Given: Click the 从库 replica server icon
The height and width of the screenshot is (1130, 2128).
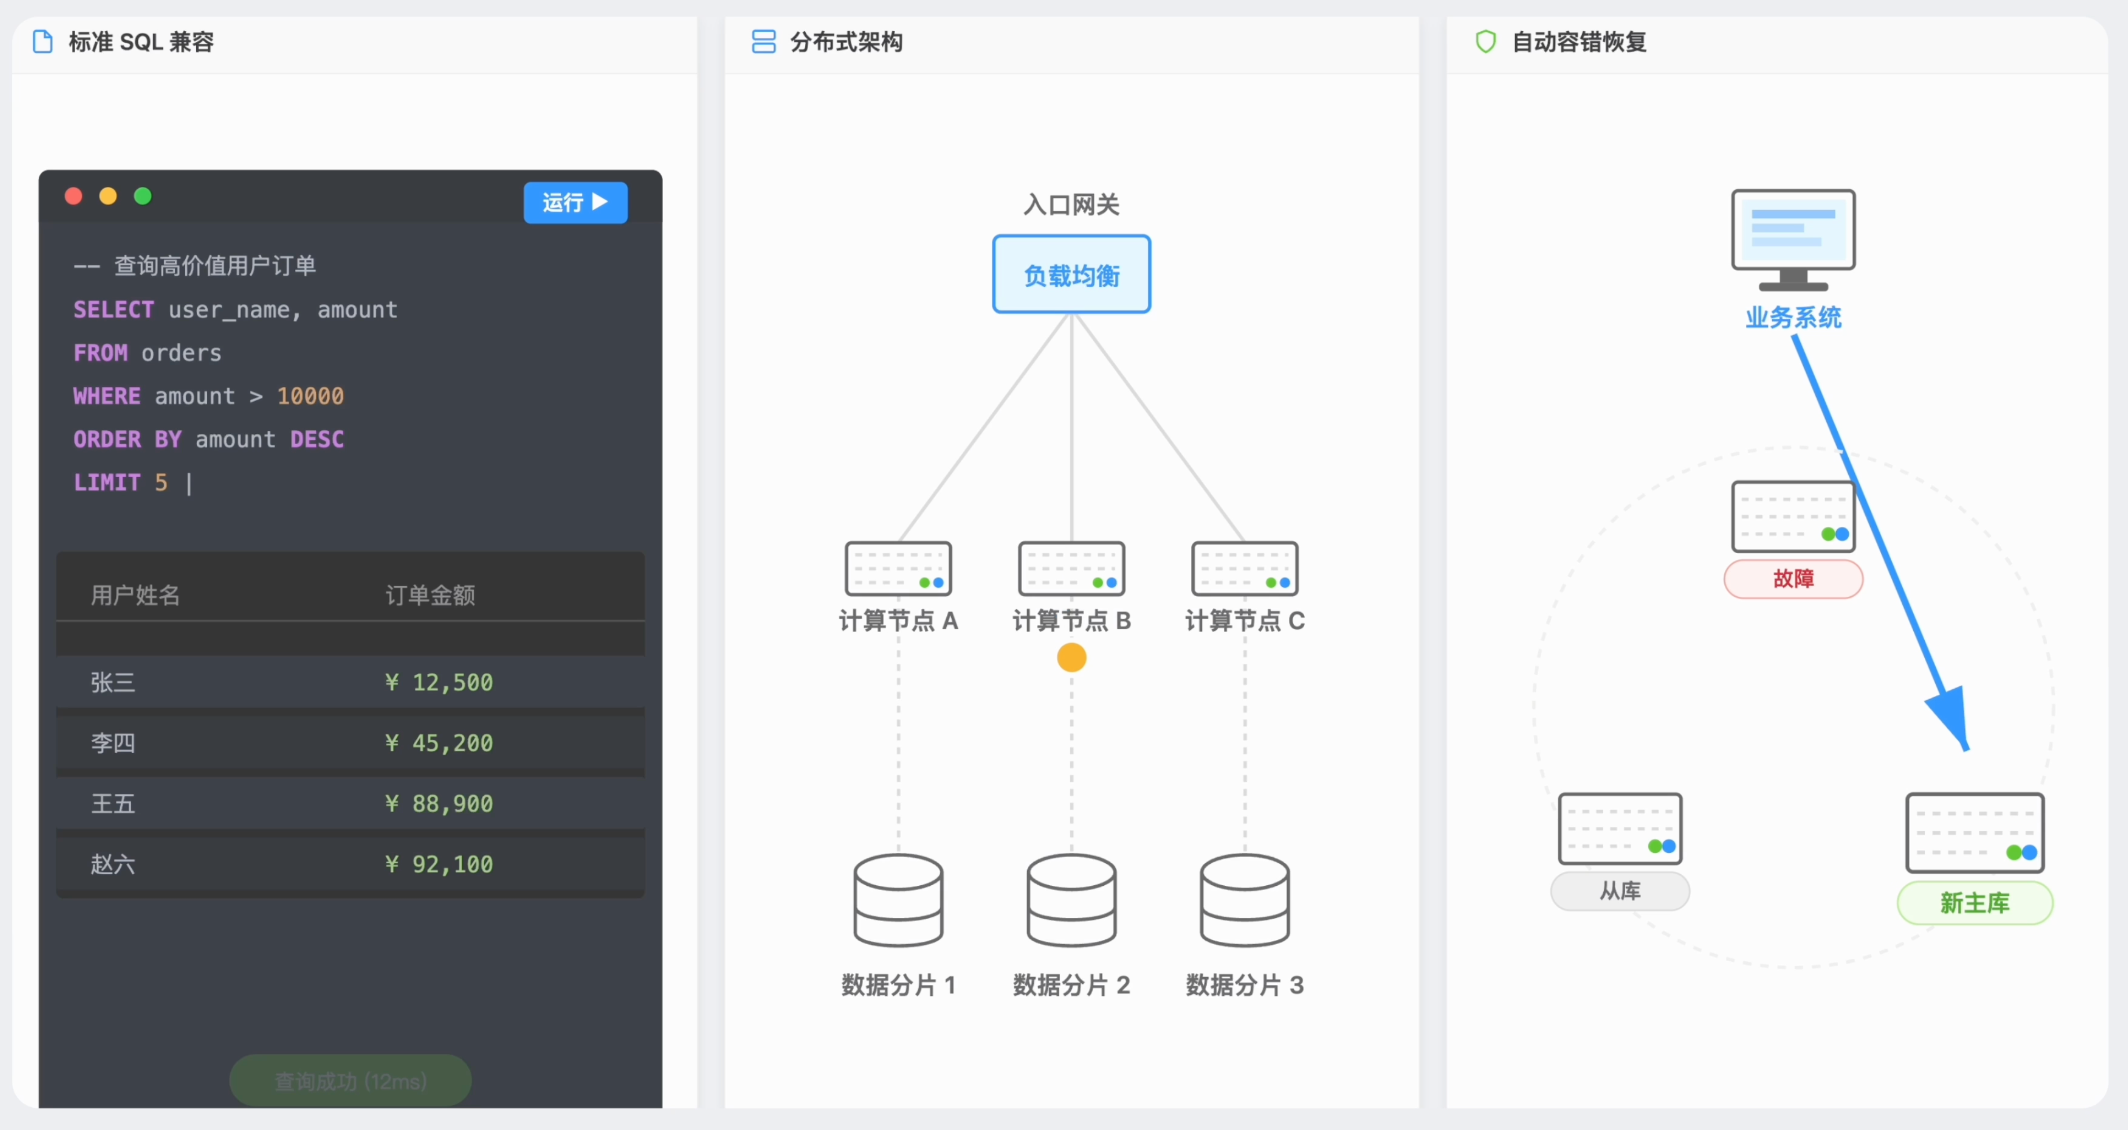Looking at the screenshot, I should 1620,829.
